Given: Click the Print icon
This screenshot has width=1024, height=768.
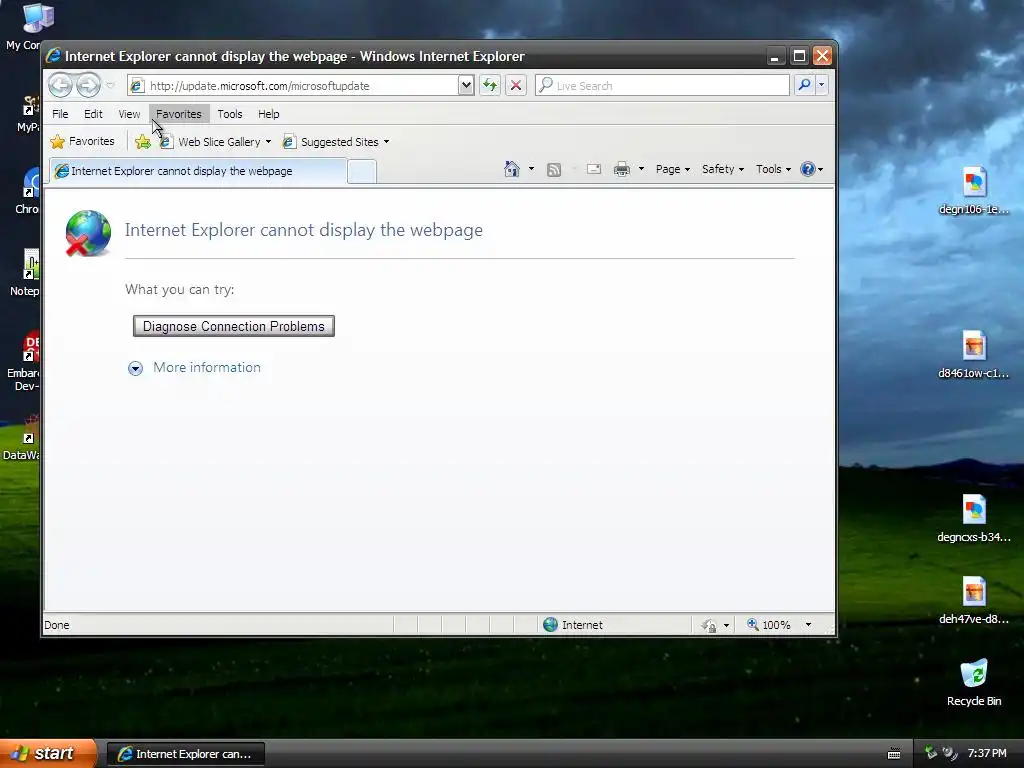Looking at the screenshot, I should click(x=622, y=169).
